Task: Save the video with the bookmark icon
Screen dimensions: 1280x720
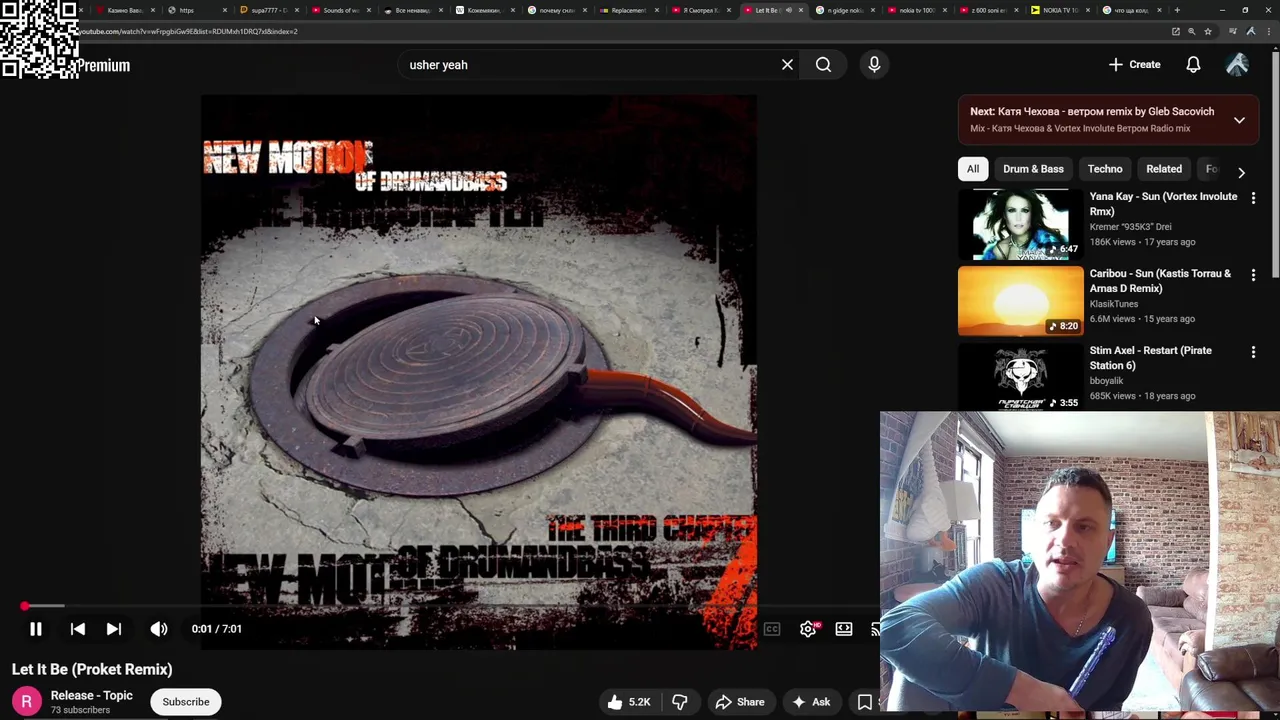Action: pyautogui.click(x=865, y=702)
